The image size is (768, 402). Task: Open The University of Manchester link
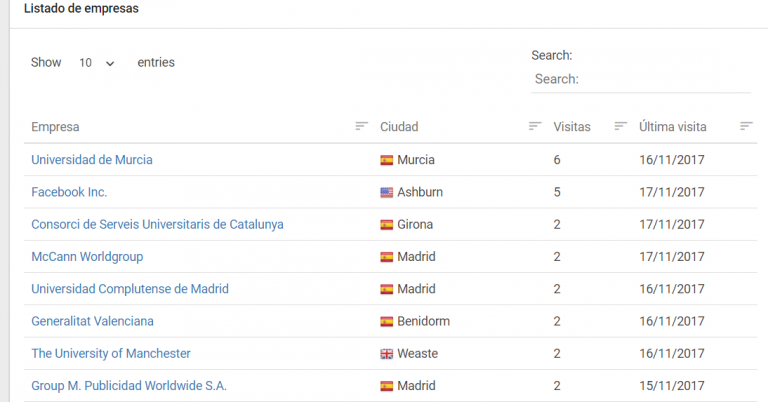tap(111, 354)
